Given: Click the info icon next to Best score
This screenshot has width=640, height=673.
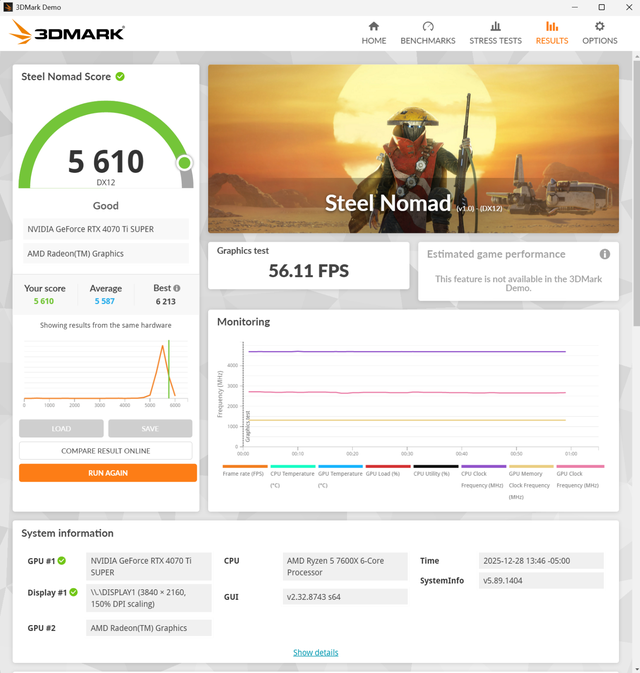Looking at the screenshot, I should [177, 288].
